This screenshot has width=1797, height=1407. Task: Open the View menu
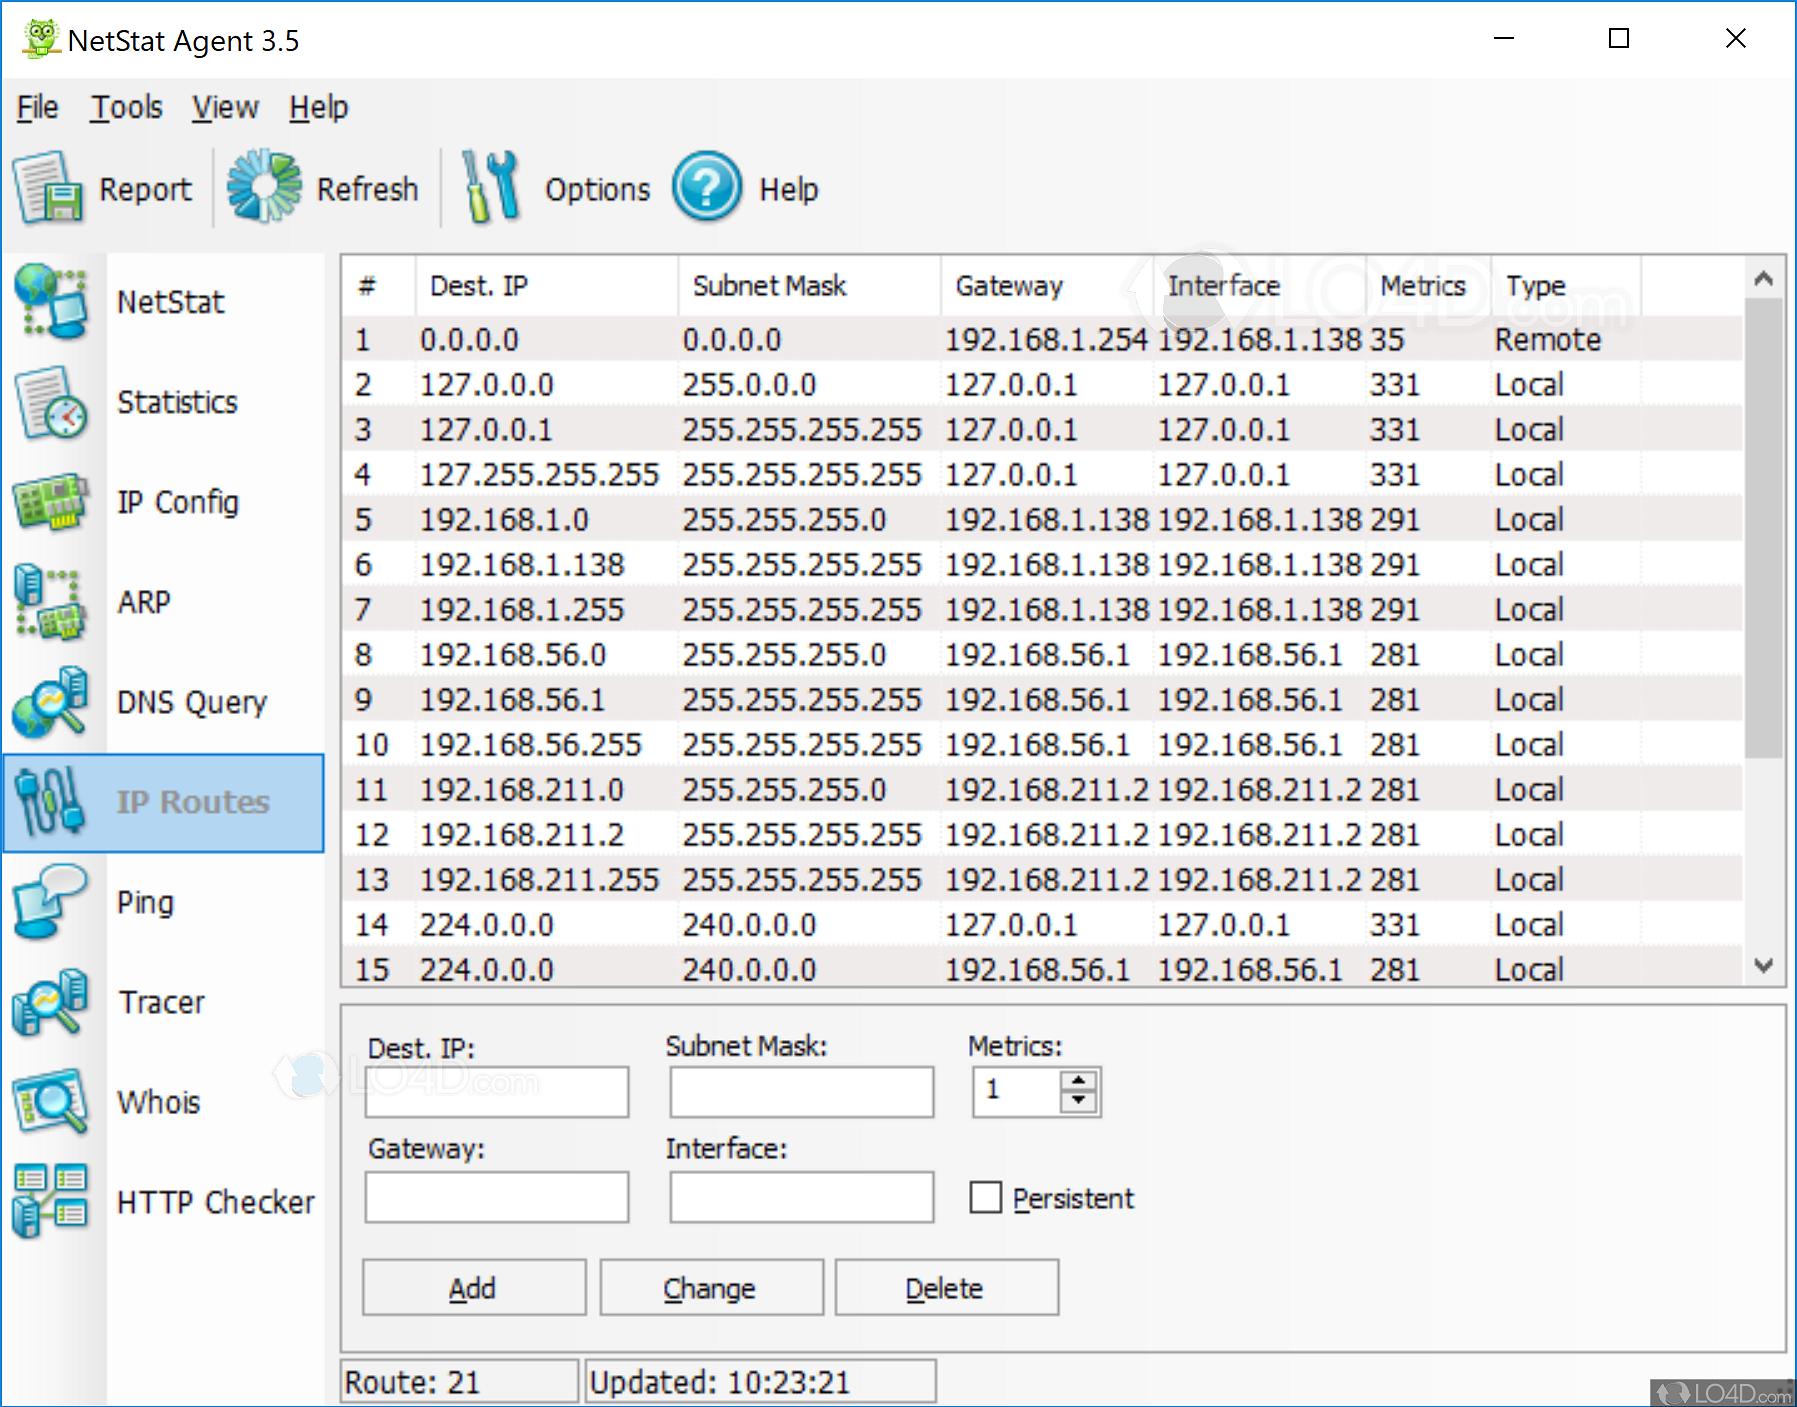point(224,107)
